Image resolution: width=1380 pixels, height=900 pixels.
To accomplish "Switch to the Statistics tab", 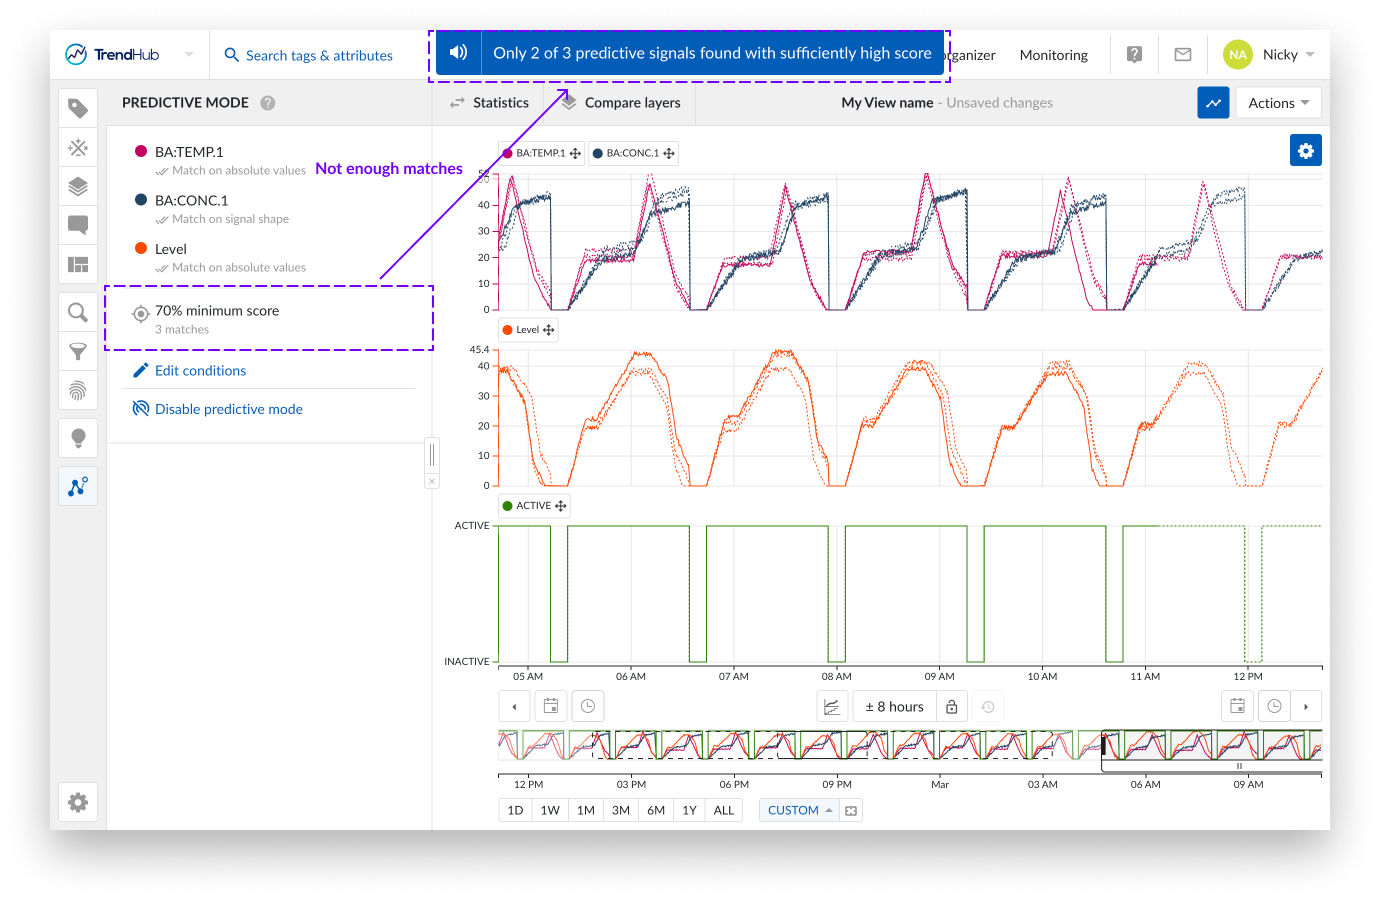I will pos(489,103).
